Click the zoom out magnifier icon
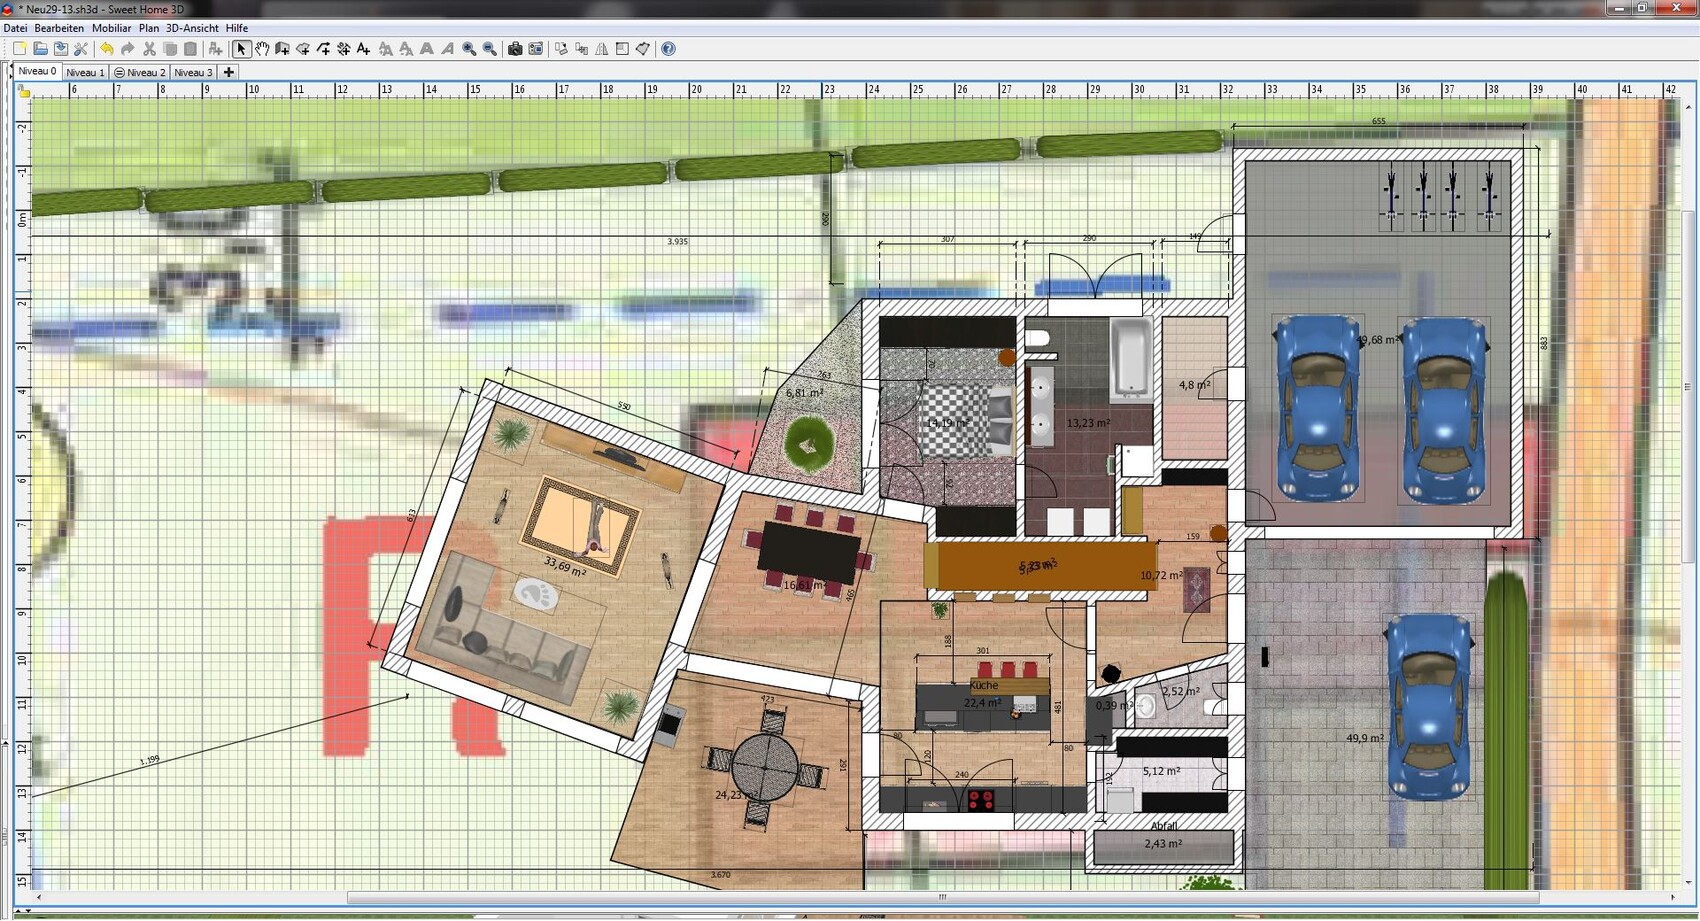Image resolution: width=1700 pixels, height=921 pixels. coord(490,49)
